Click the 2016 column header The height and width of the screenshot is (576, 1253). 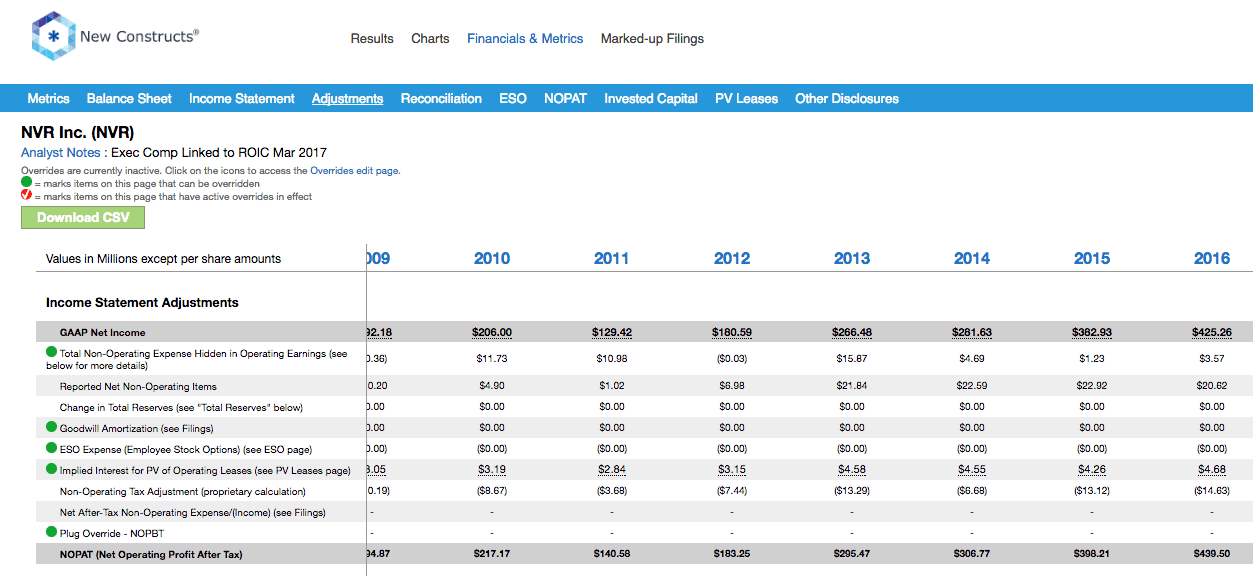coord(1212,258)
